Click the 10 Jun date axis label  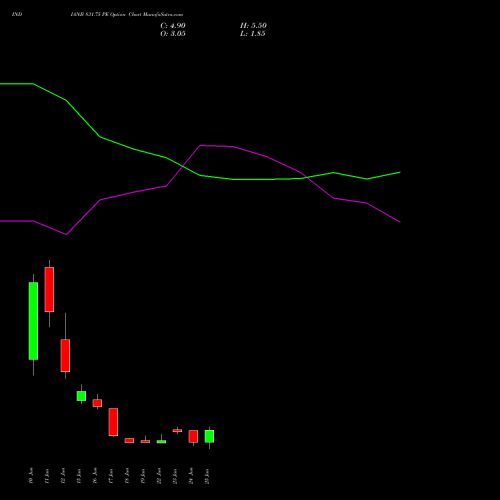point(31,476)
